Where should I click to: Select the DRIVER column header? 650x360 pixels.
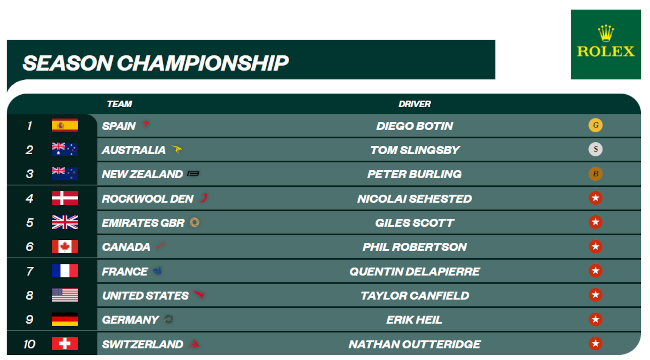pyautogui.click(x=415, y=104)
